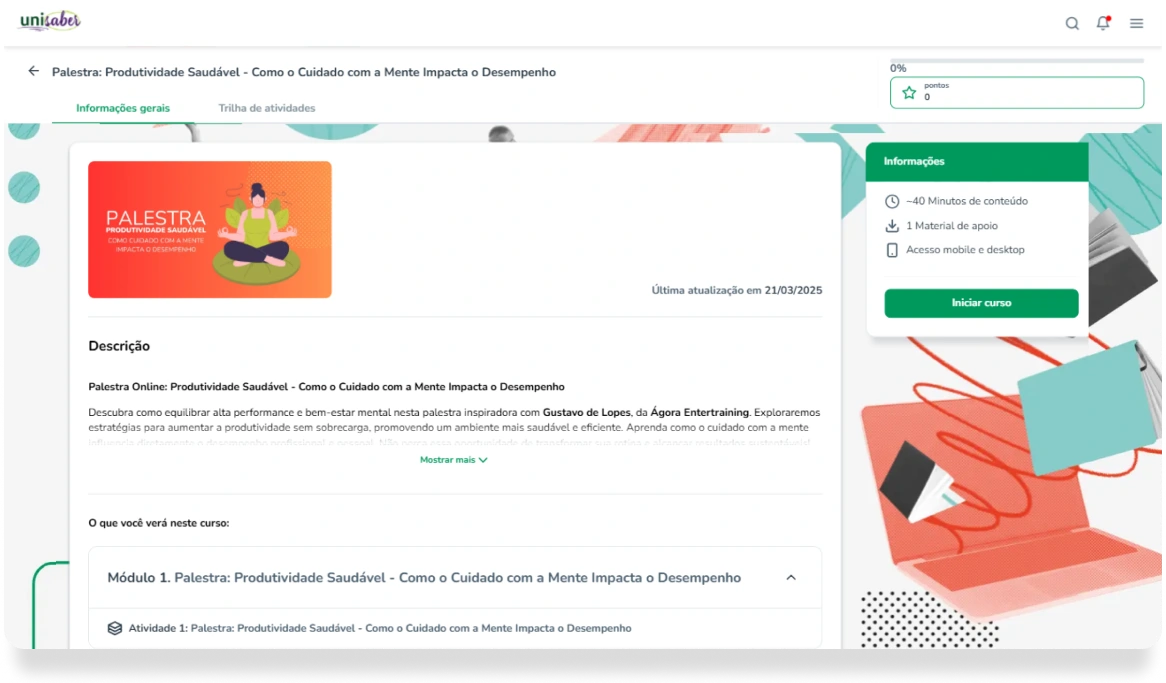Open the notifications bell
Image resolution: width=1166 pixels, height=683 pixels.
point(1103,23)
